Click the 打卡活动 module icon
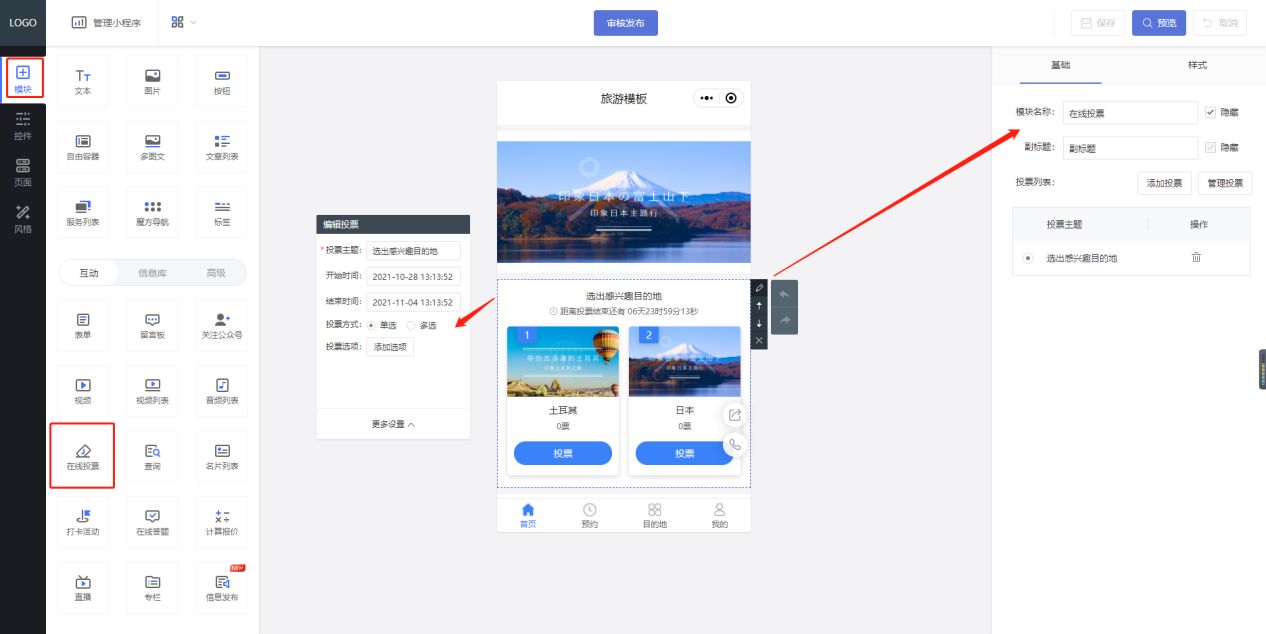This screenshot has width=1266, height=634. click(x=82, y=521)
